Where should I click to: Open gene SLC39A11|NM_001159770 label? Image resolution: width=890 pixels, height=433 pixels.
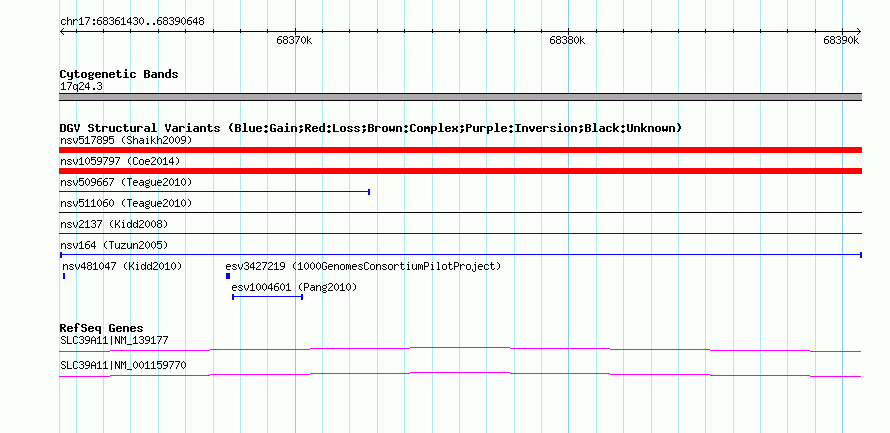point(123,365)
